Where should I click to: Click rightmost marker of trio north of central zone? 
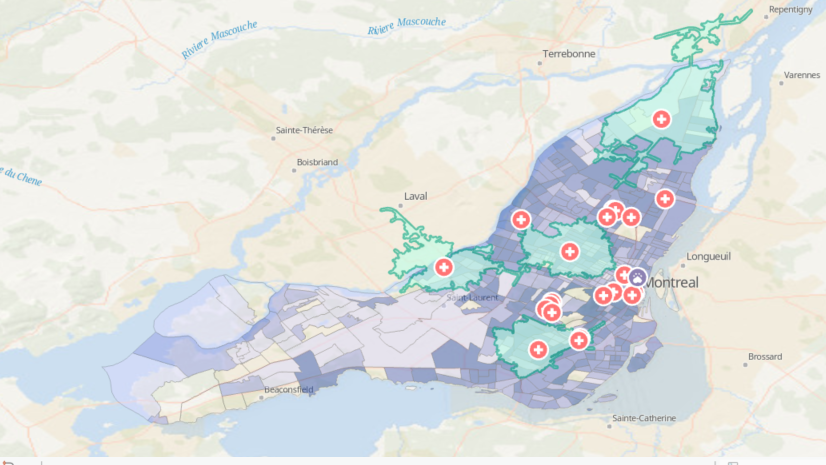tap(631, 217)
